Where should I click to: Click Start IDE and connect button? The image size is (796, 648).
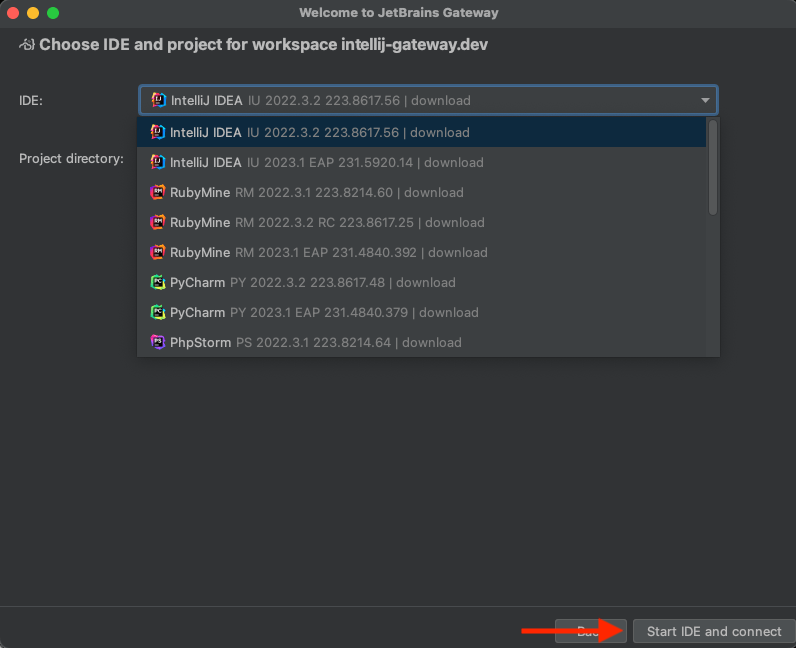714,631
